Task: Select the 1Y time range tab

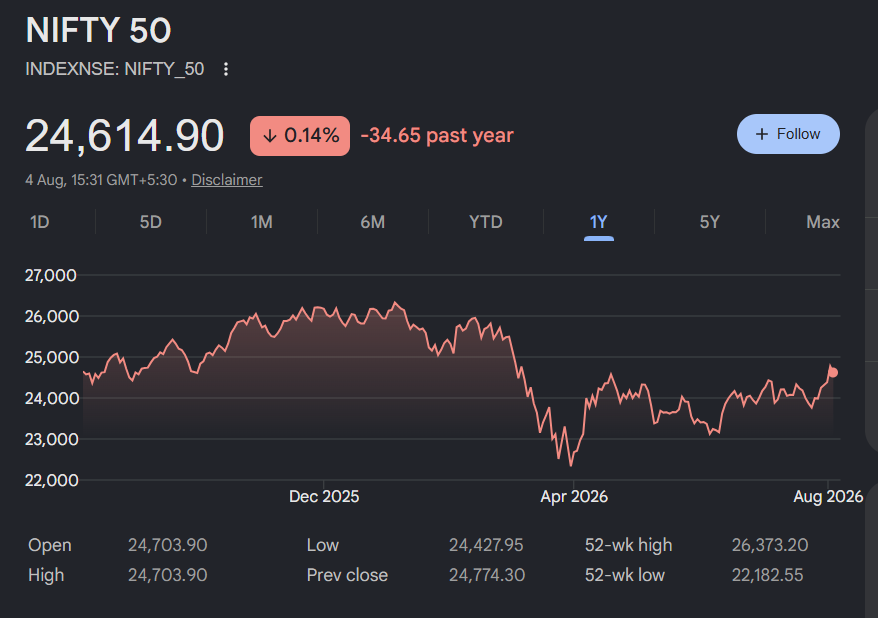Action: [x=599, y=222]
